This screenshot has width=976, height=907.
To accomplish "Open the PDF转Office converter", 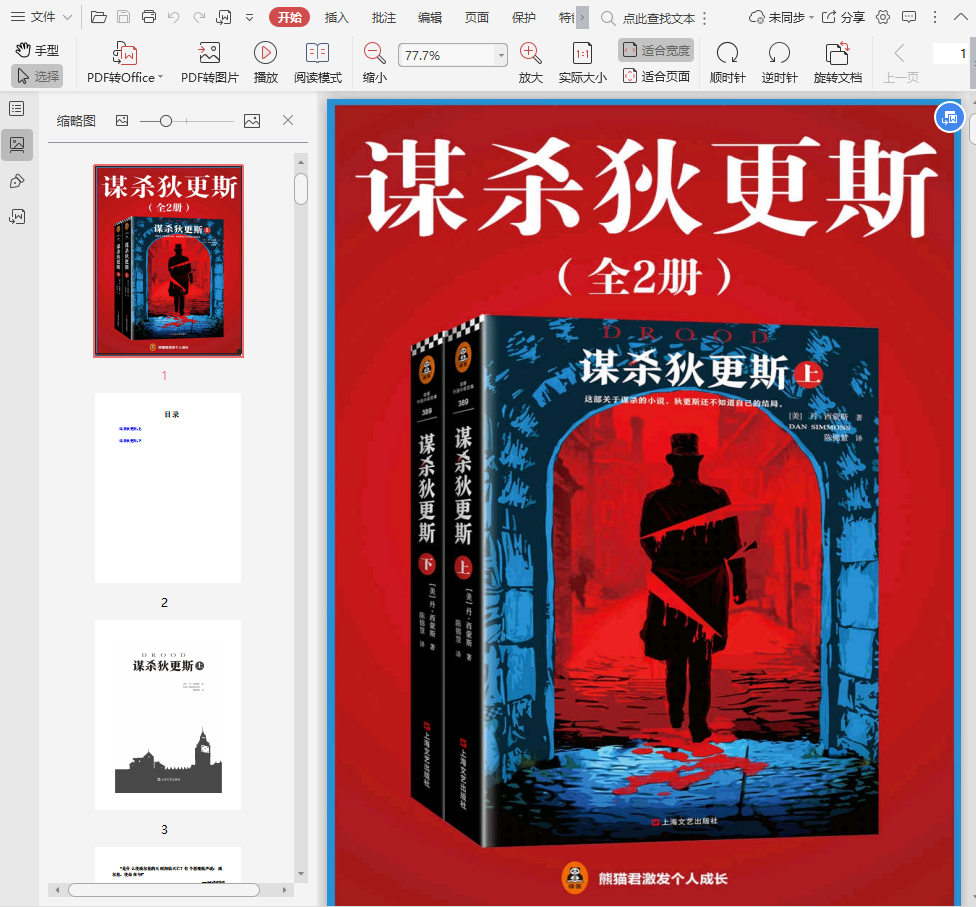I will pos(124,62).
